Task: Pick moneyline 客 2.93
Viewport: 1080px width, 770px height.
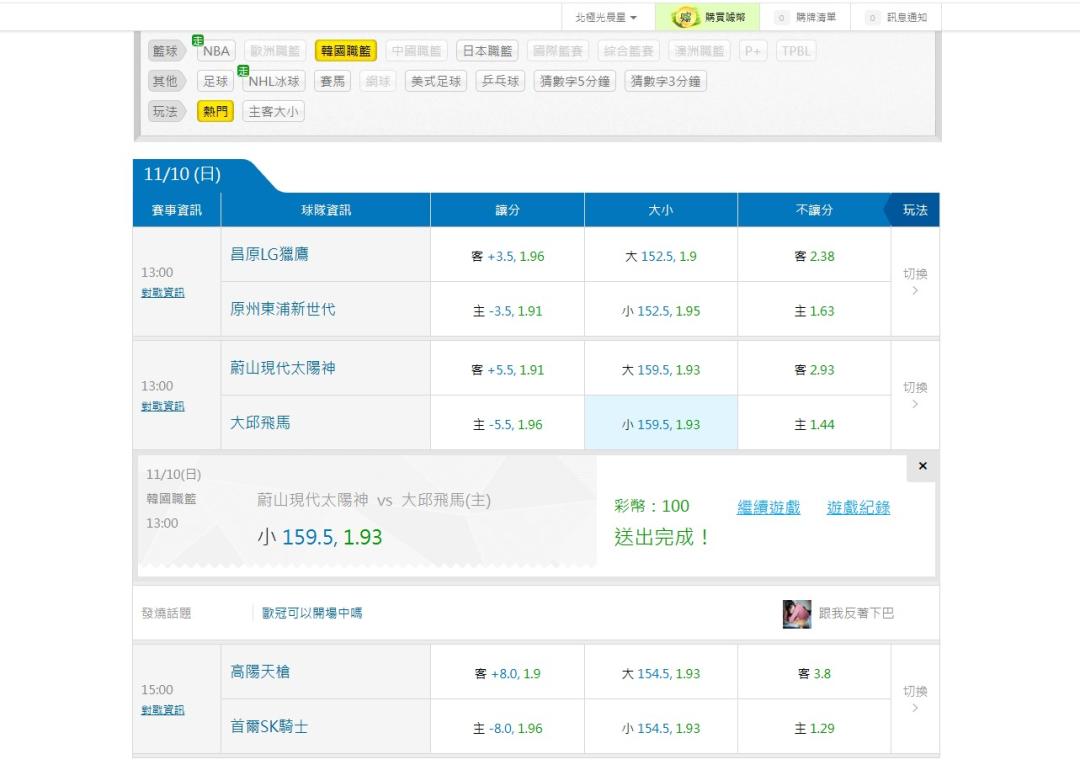Action: tap(814, 370)
